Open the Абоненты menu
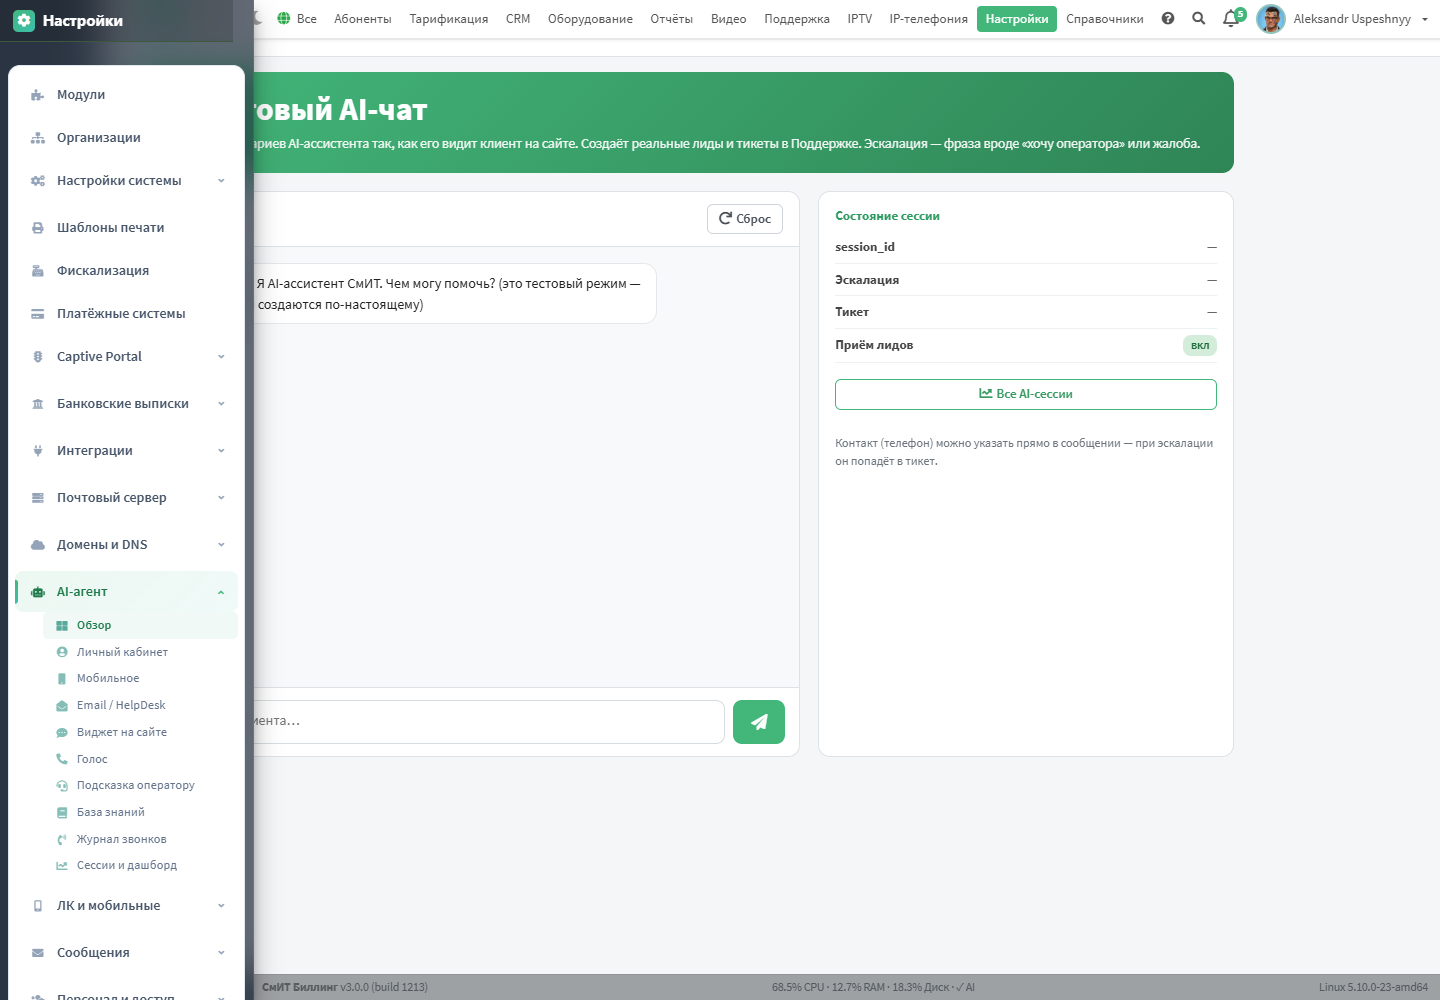 coord(363,19)
